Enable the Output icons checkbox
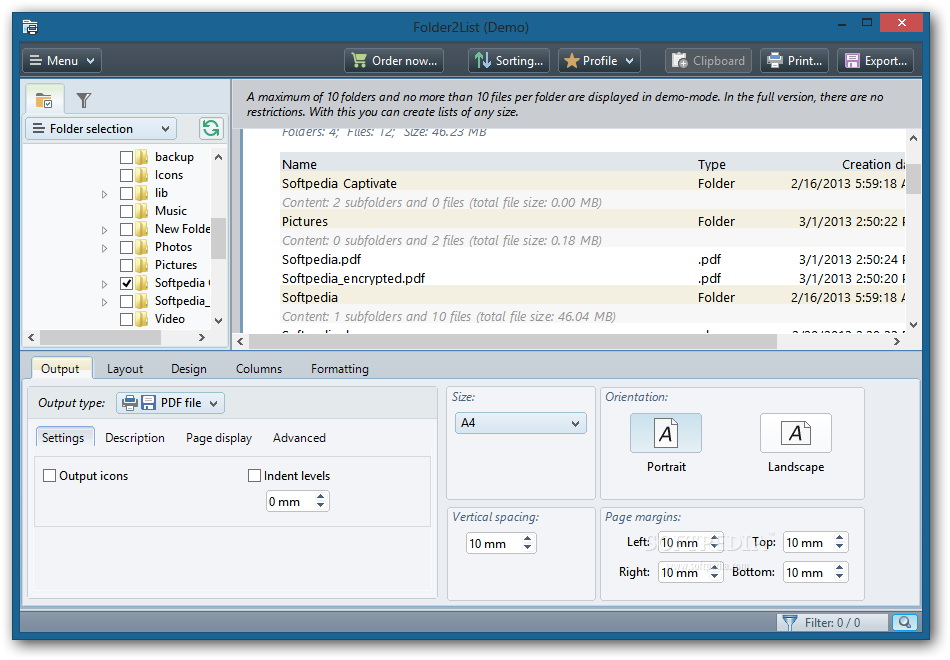Image resolution: width=950 pixels, height=660 pixels. (x=50, y=476)
